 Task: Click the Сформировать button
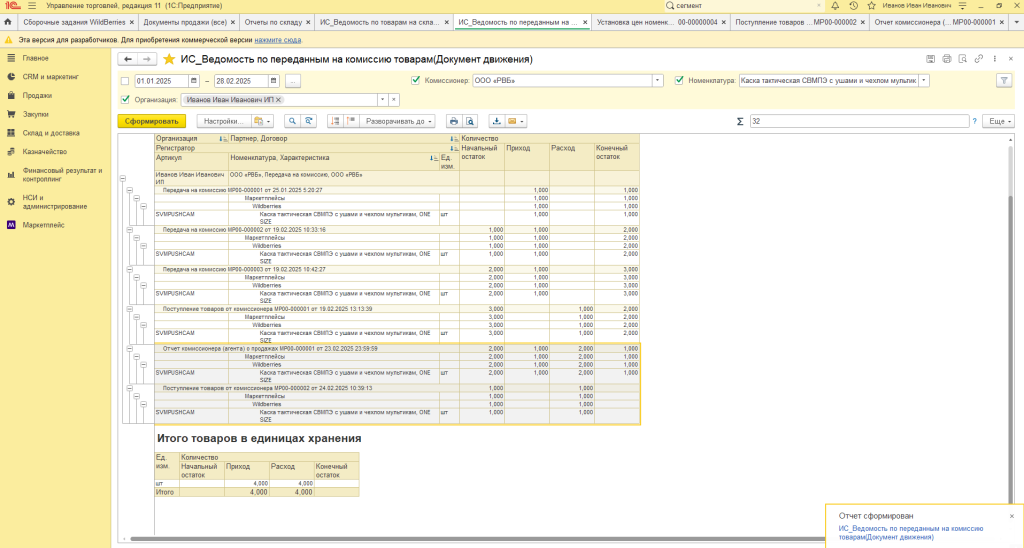click(x=152, y=121)
